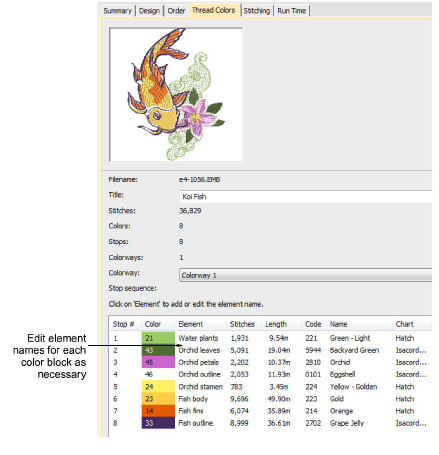
Task: Select the yellow swatch numbered 24
Action: coord(158,387)
